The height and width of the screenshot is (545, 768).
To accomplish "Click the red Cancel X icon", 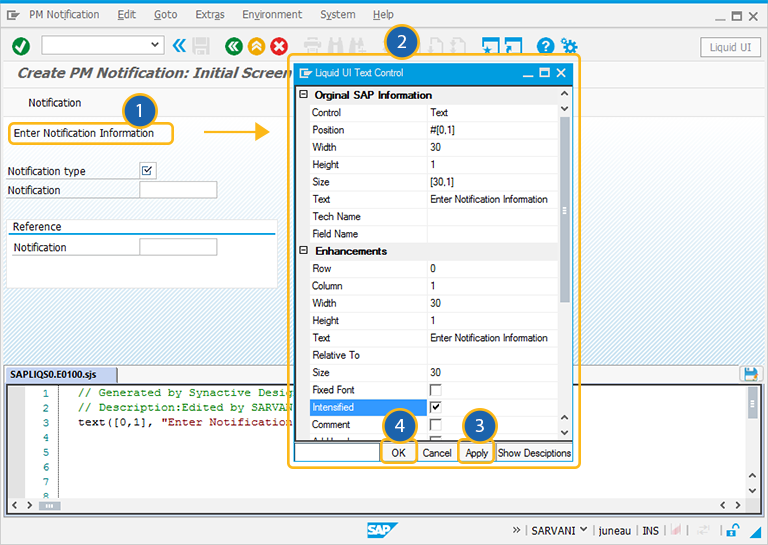I will tap(279, 47).
